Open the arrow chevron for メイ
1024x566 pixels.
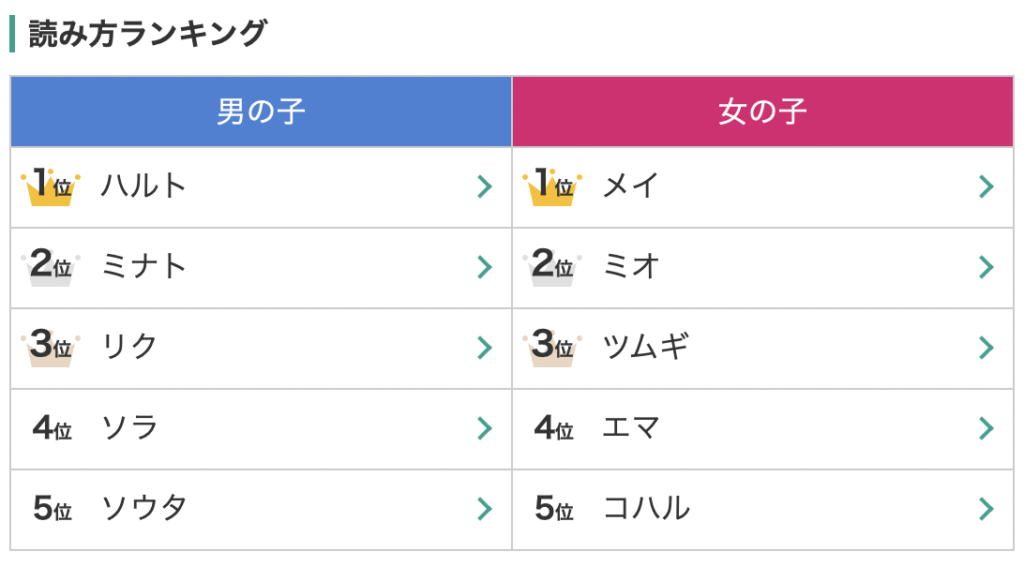coord(986,187)
